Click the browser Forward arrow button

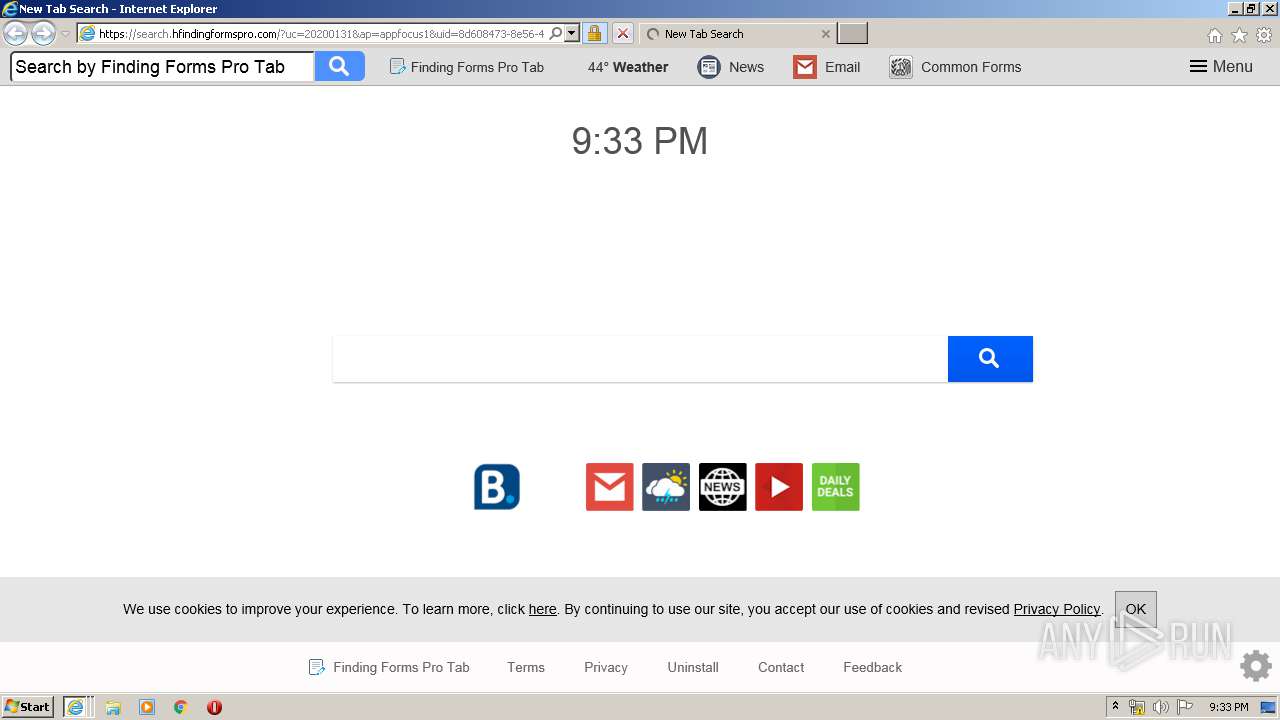[43, 33]
